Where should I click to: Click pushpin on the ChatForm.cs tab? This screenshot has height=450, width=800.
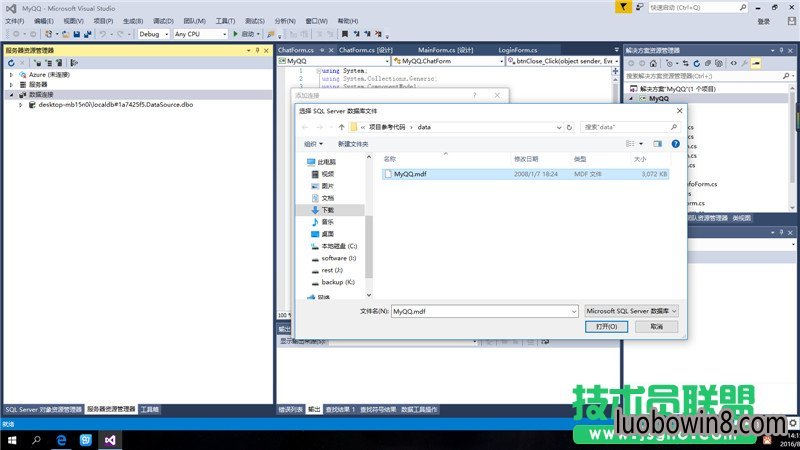322,50
